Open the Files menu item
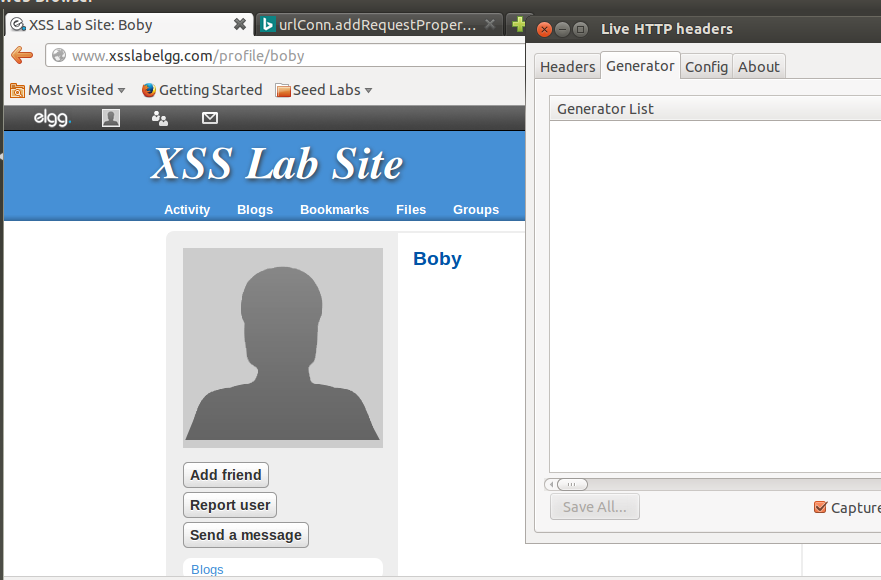This screenshot has width=881, height=580. (411, 210)
